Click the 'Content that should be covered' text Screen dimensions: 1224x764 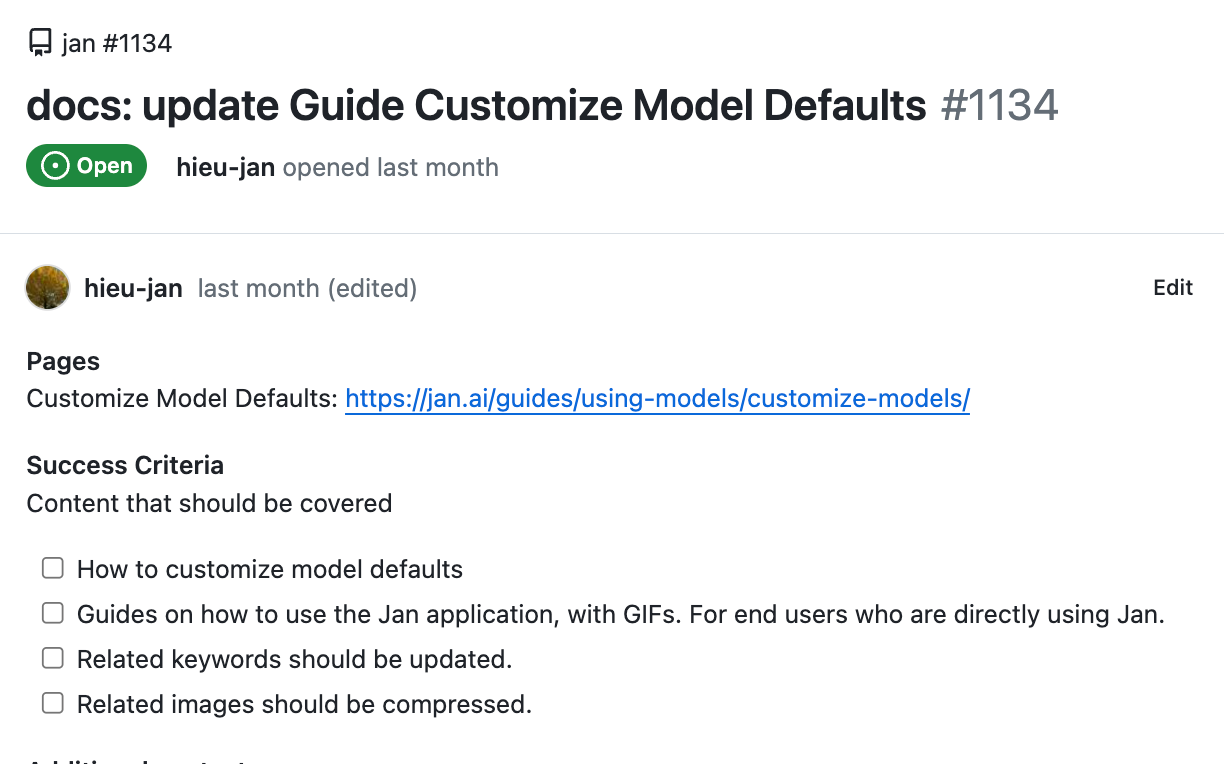click(x=209, y=503)
